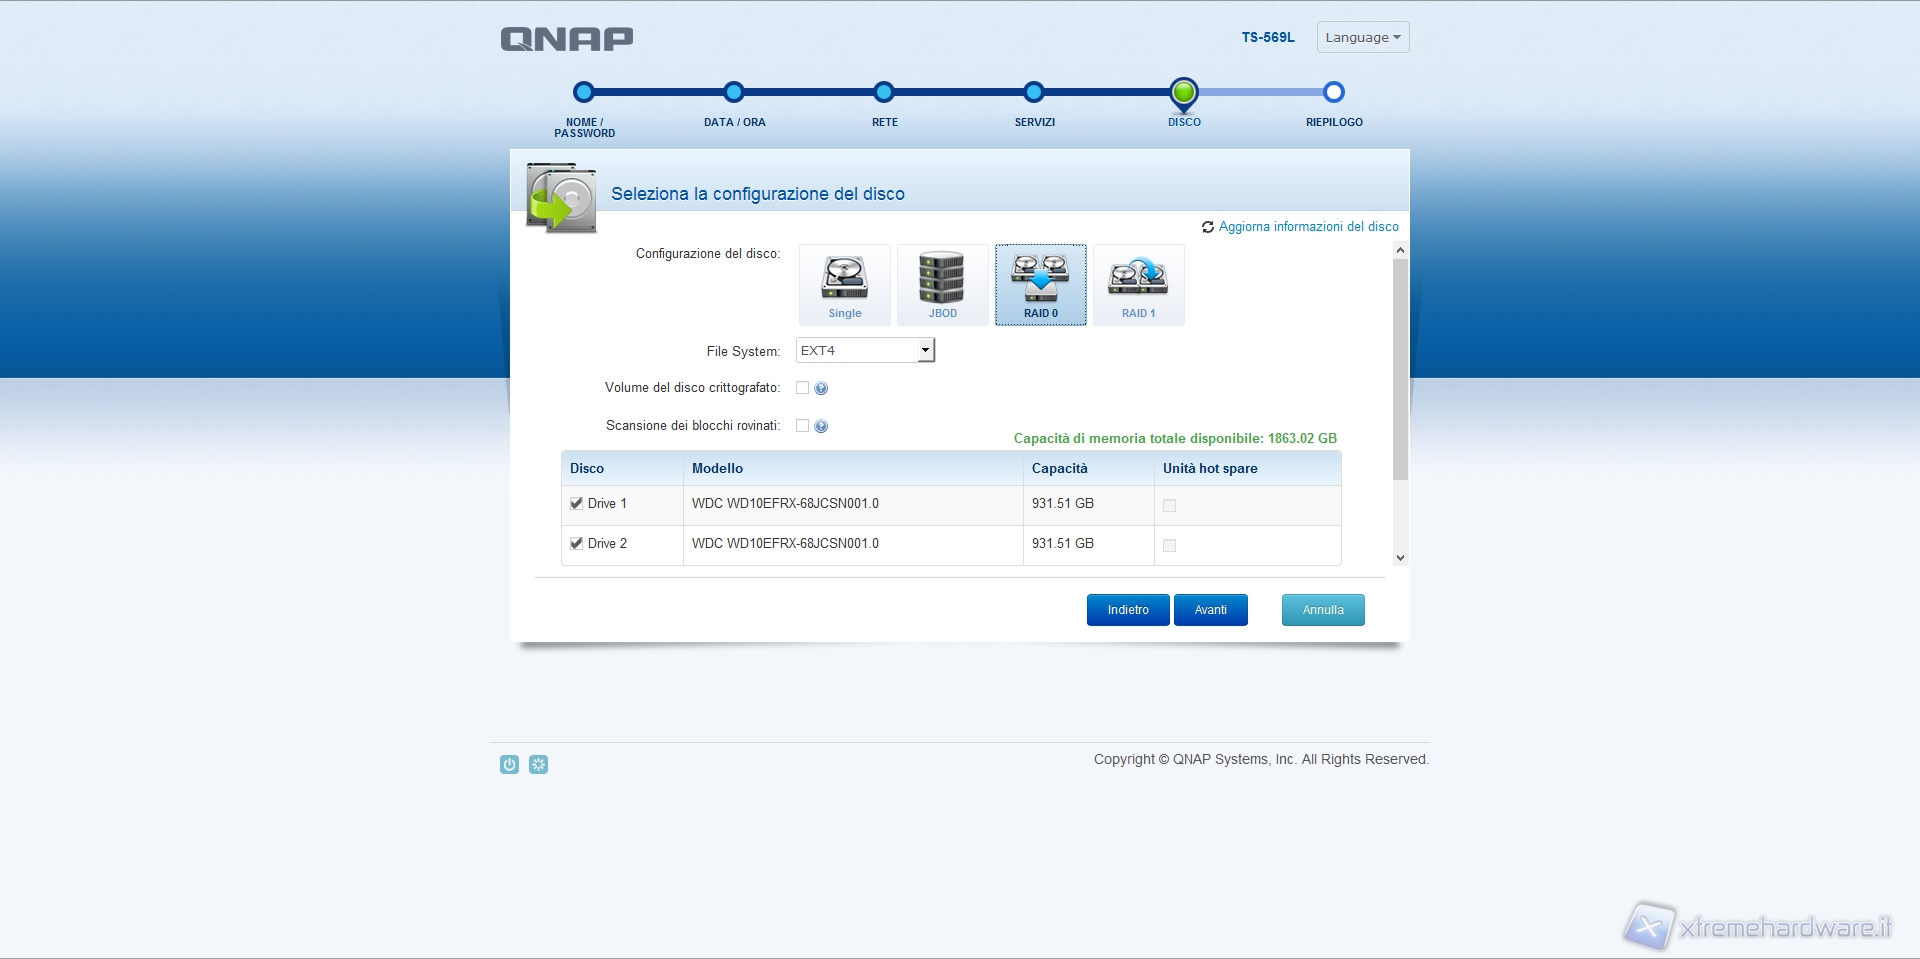Click the Avanti button
Screen dimensions: 1920x959
(1210, 610)
